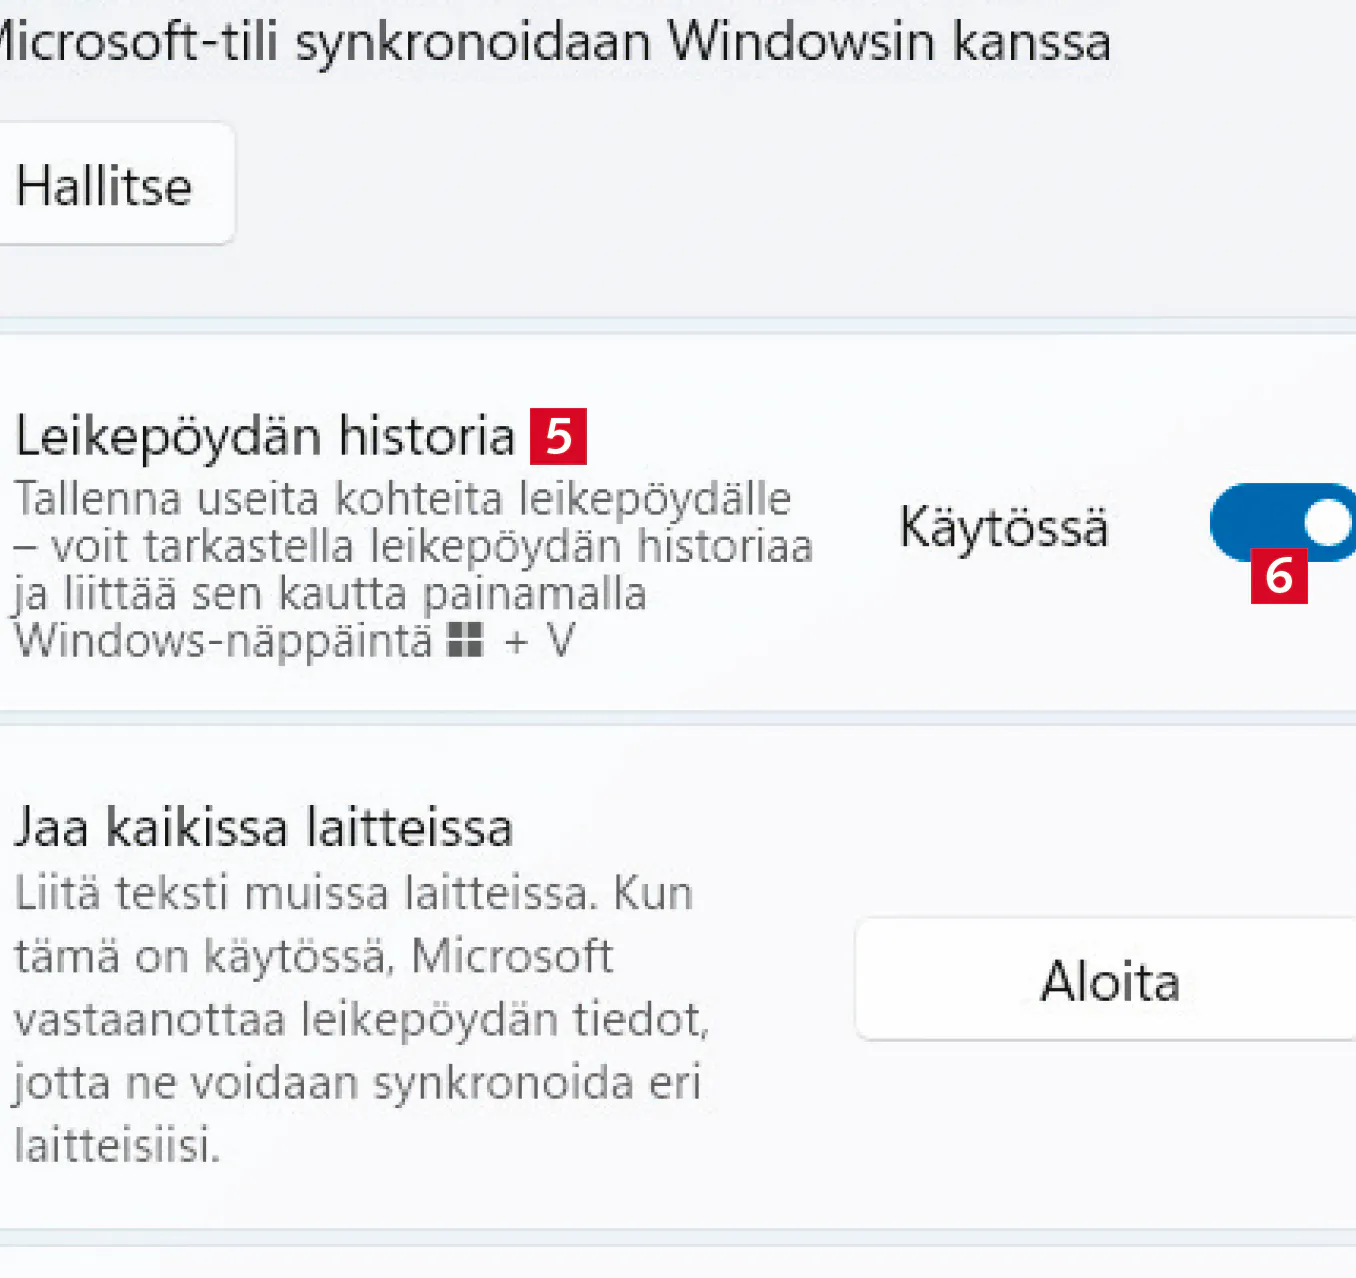Click the white knob of the toggle
Image resolution: width=1356 pixels, height=1278 pixels.
[x=1327, y=522]
